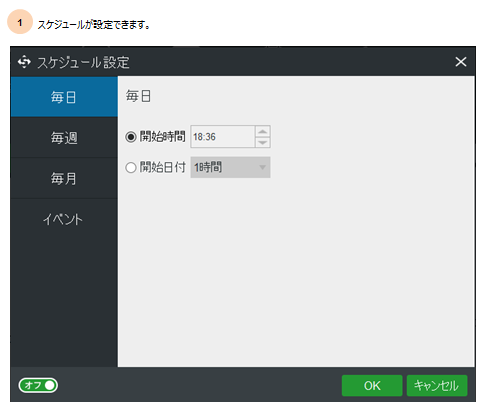Confirm with the OK button
Viewport: 490px width, 411px height.
tap(372, 386)
